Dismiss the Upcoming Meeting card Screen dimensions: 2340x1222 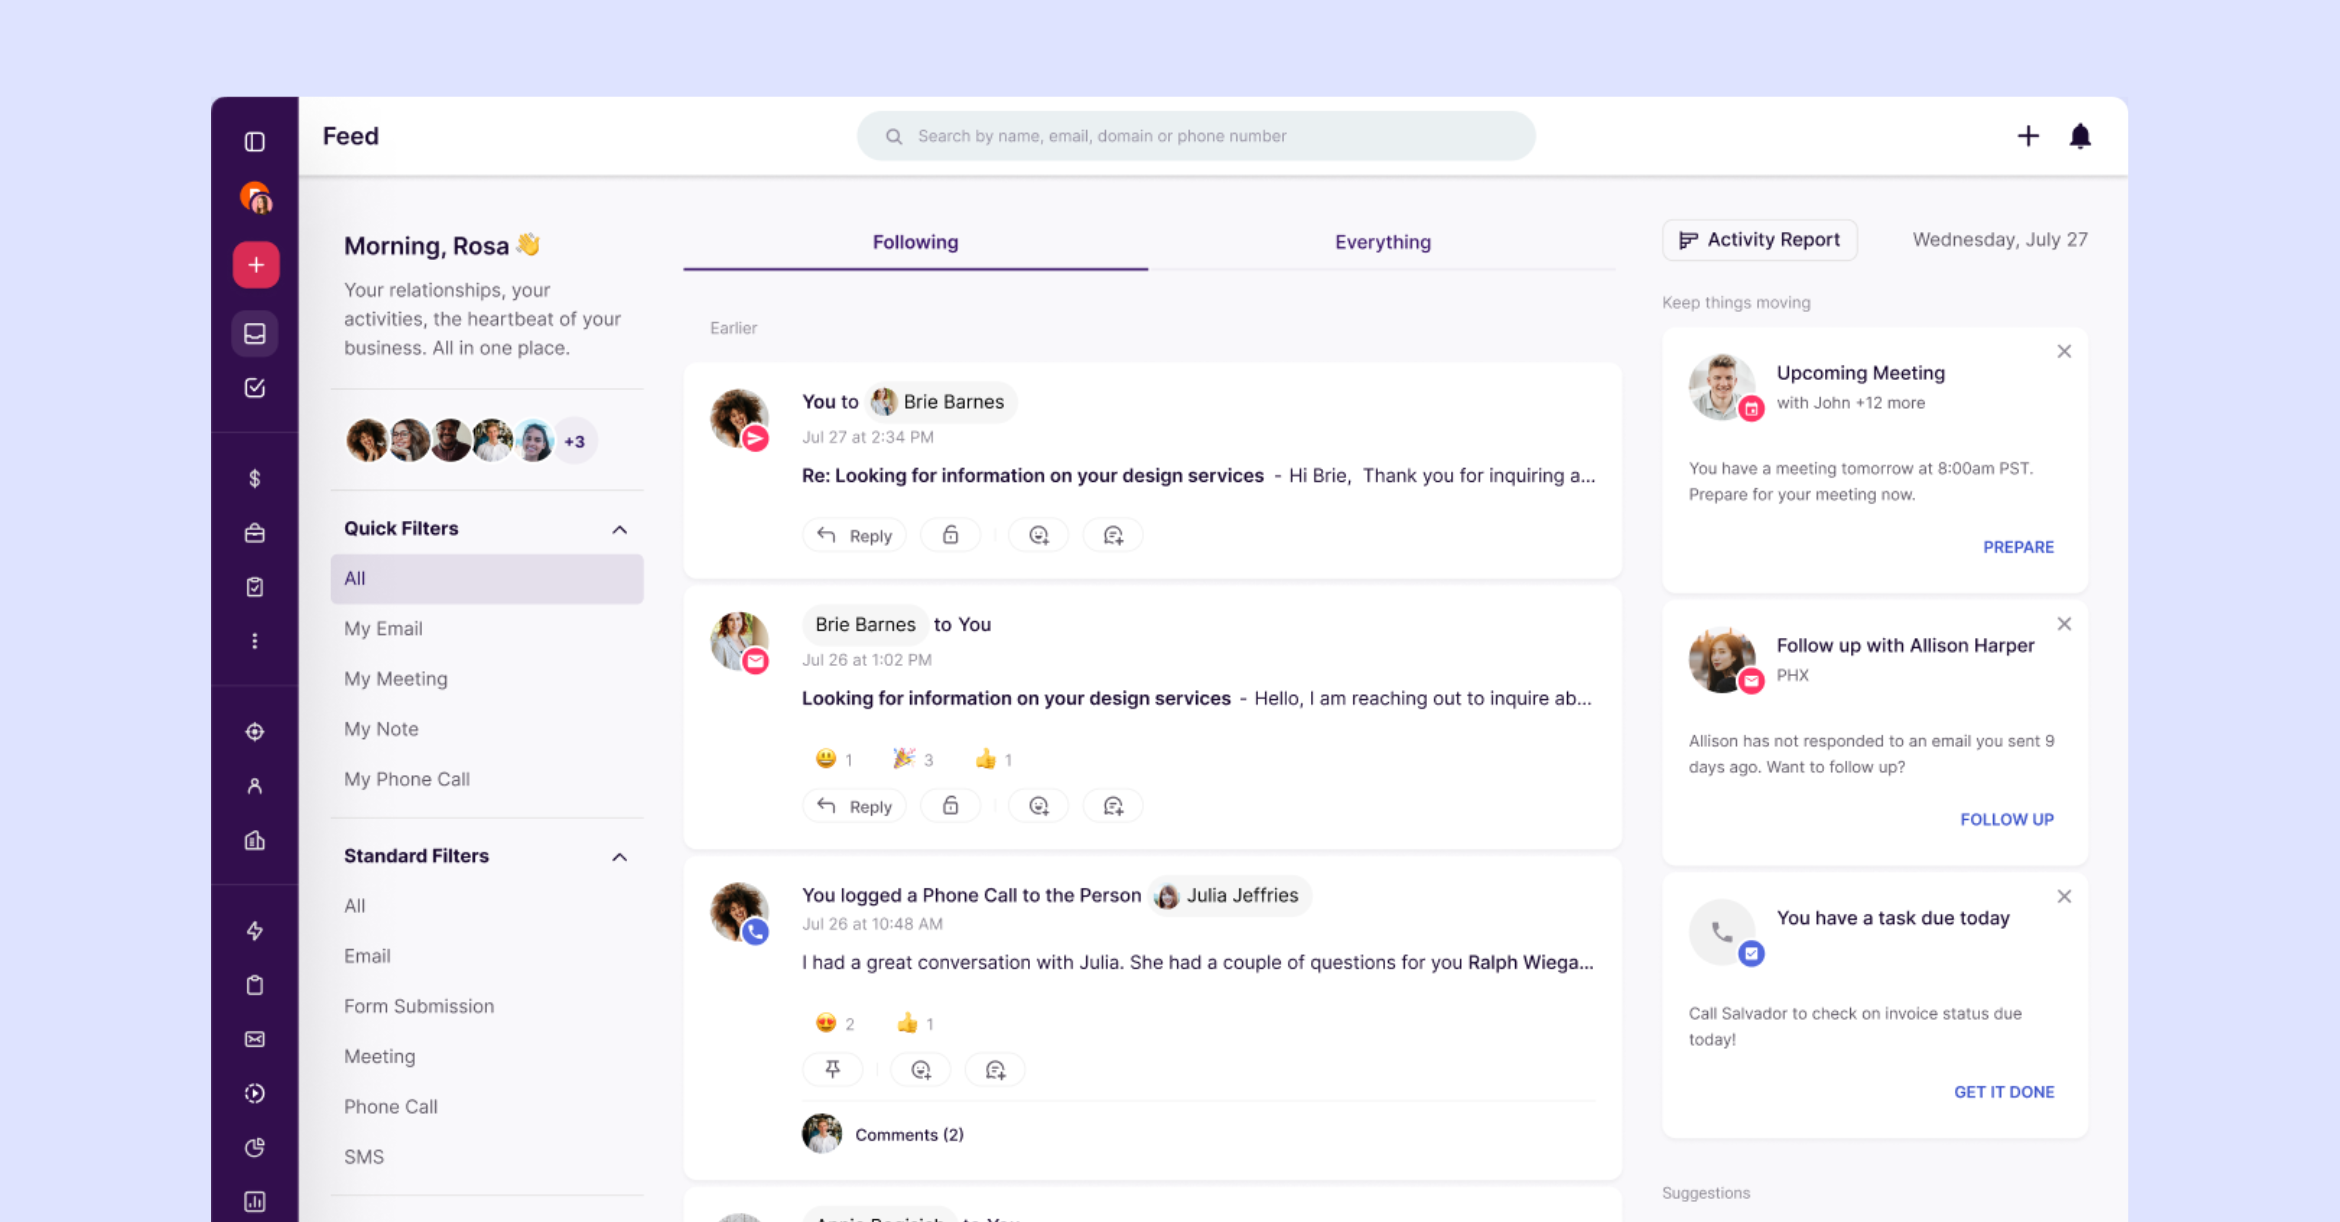2064,351
